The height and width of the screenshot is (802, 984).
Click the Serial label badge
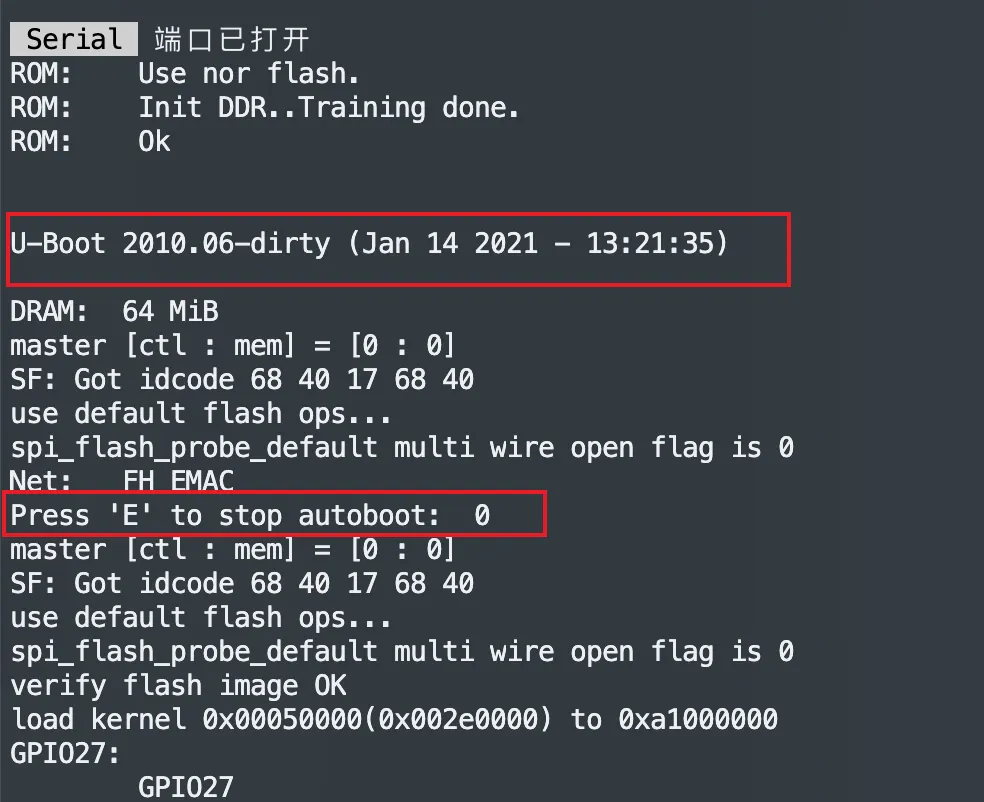(x=74, y=39)
